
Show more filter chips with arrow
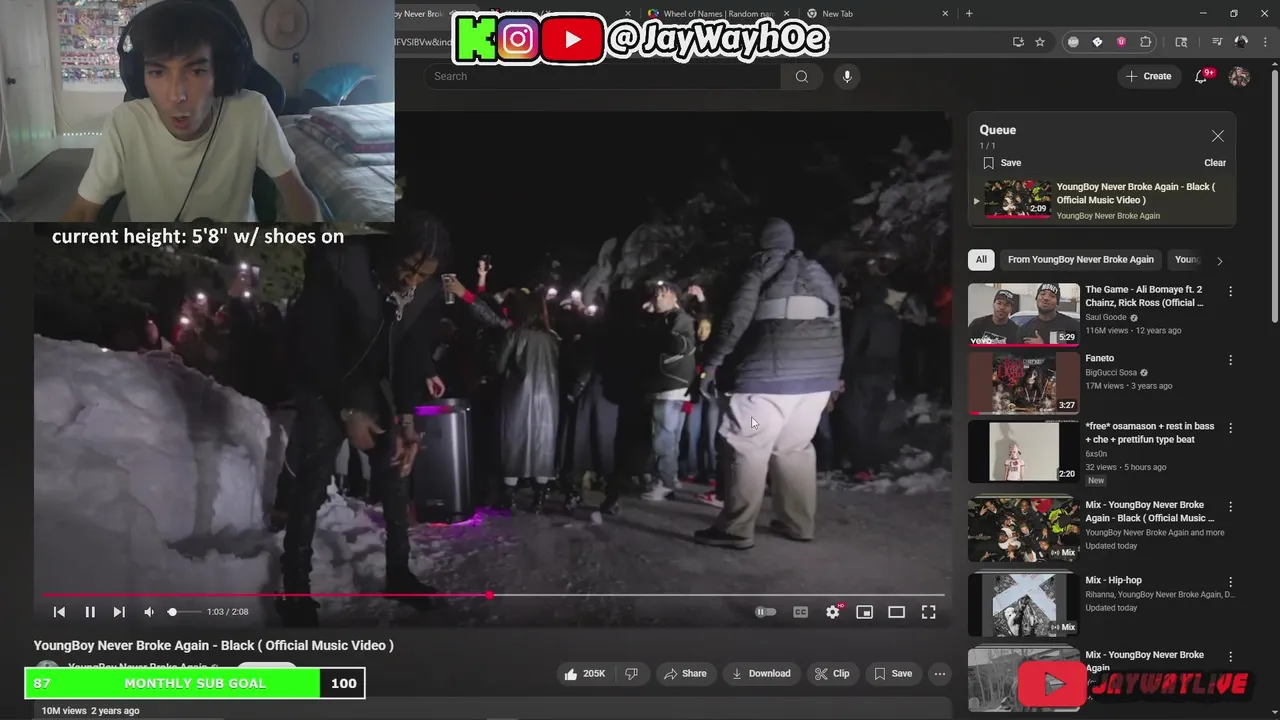[x=1219, y=261]
